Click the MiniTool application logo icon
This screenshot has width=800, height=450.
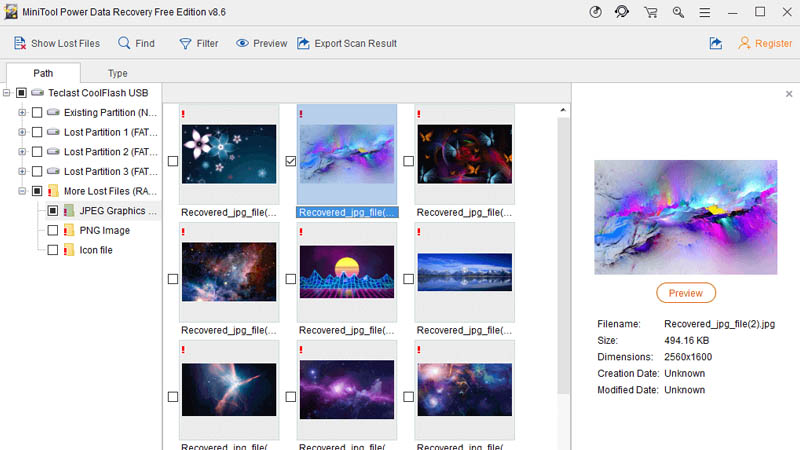coord(11,12)
